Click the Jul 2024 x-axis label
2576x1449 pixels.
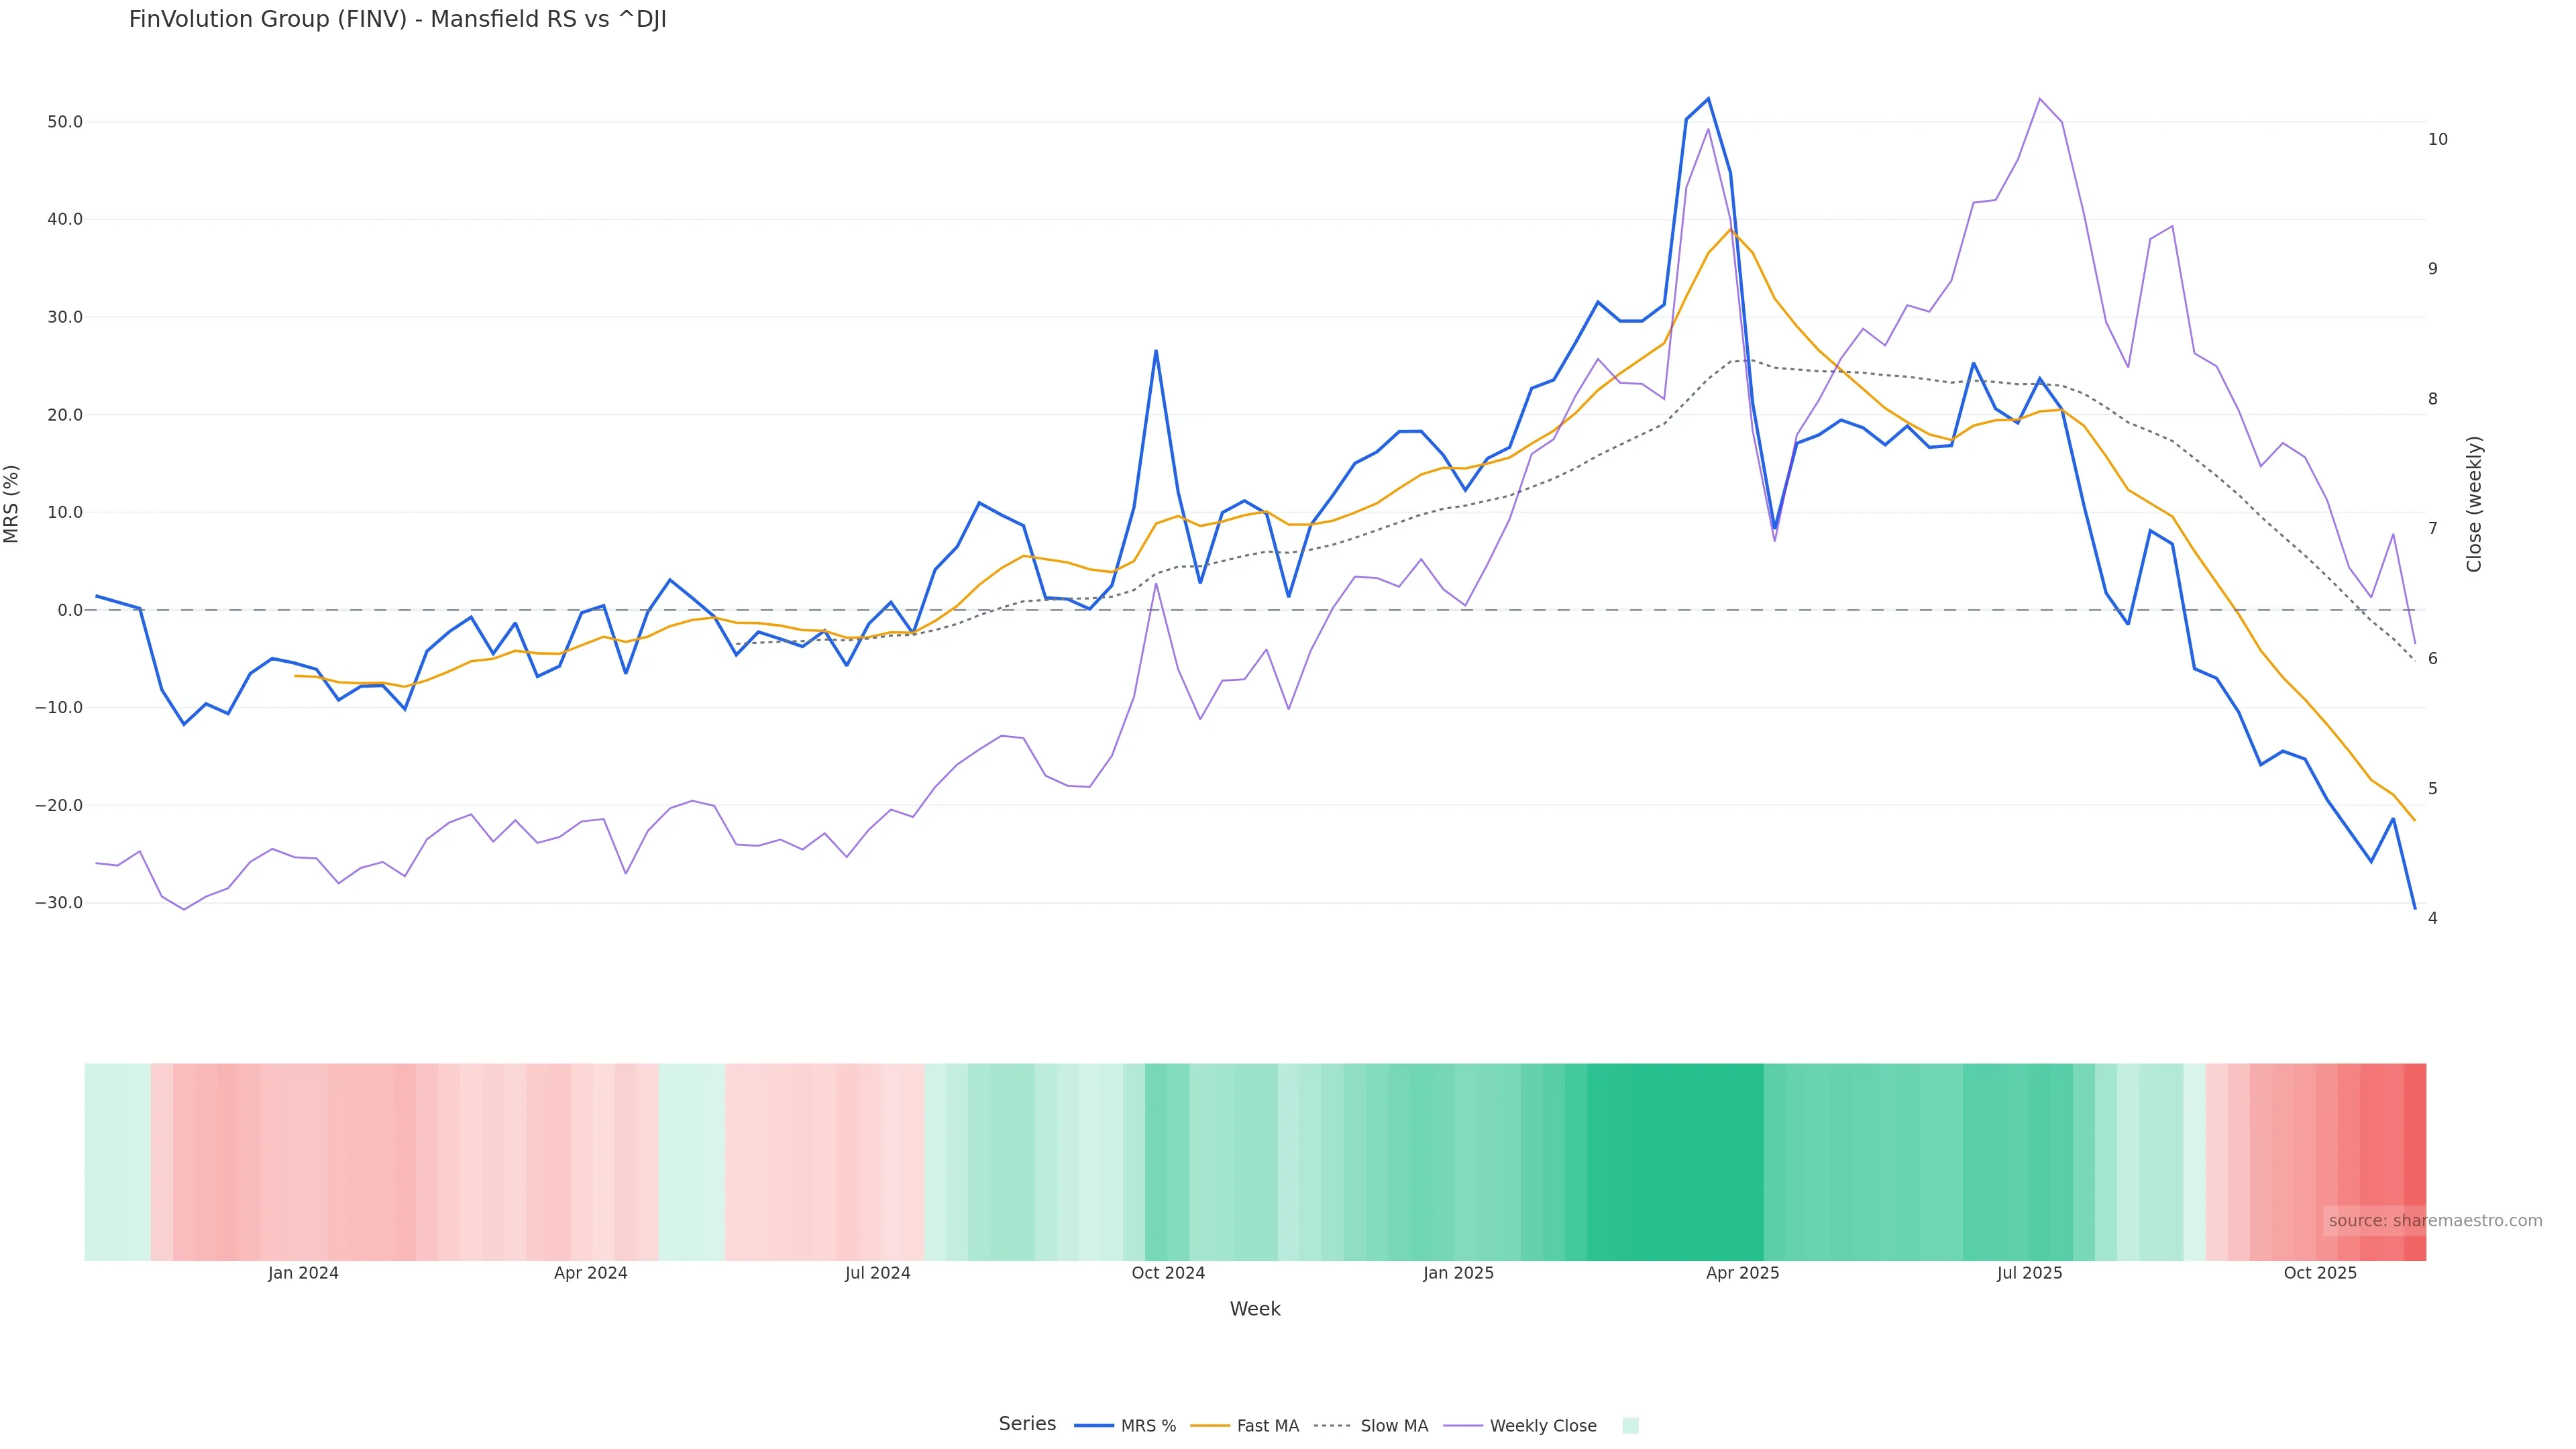click(877, 1274)
